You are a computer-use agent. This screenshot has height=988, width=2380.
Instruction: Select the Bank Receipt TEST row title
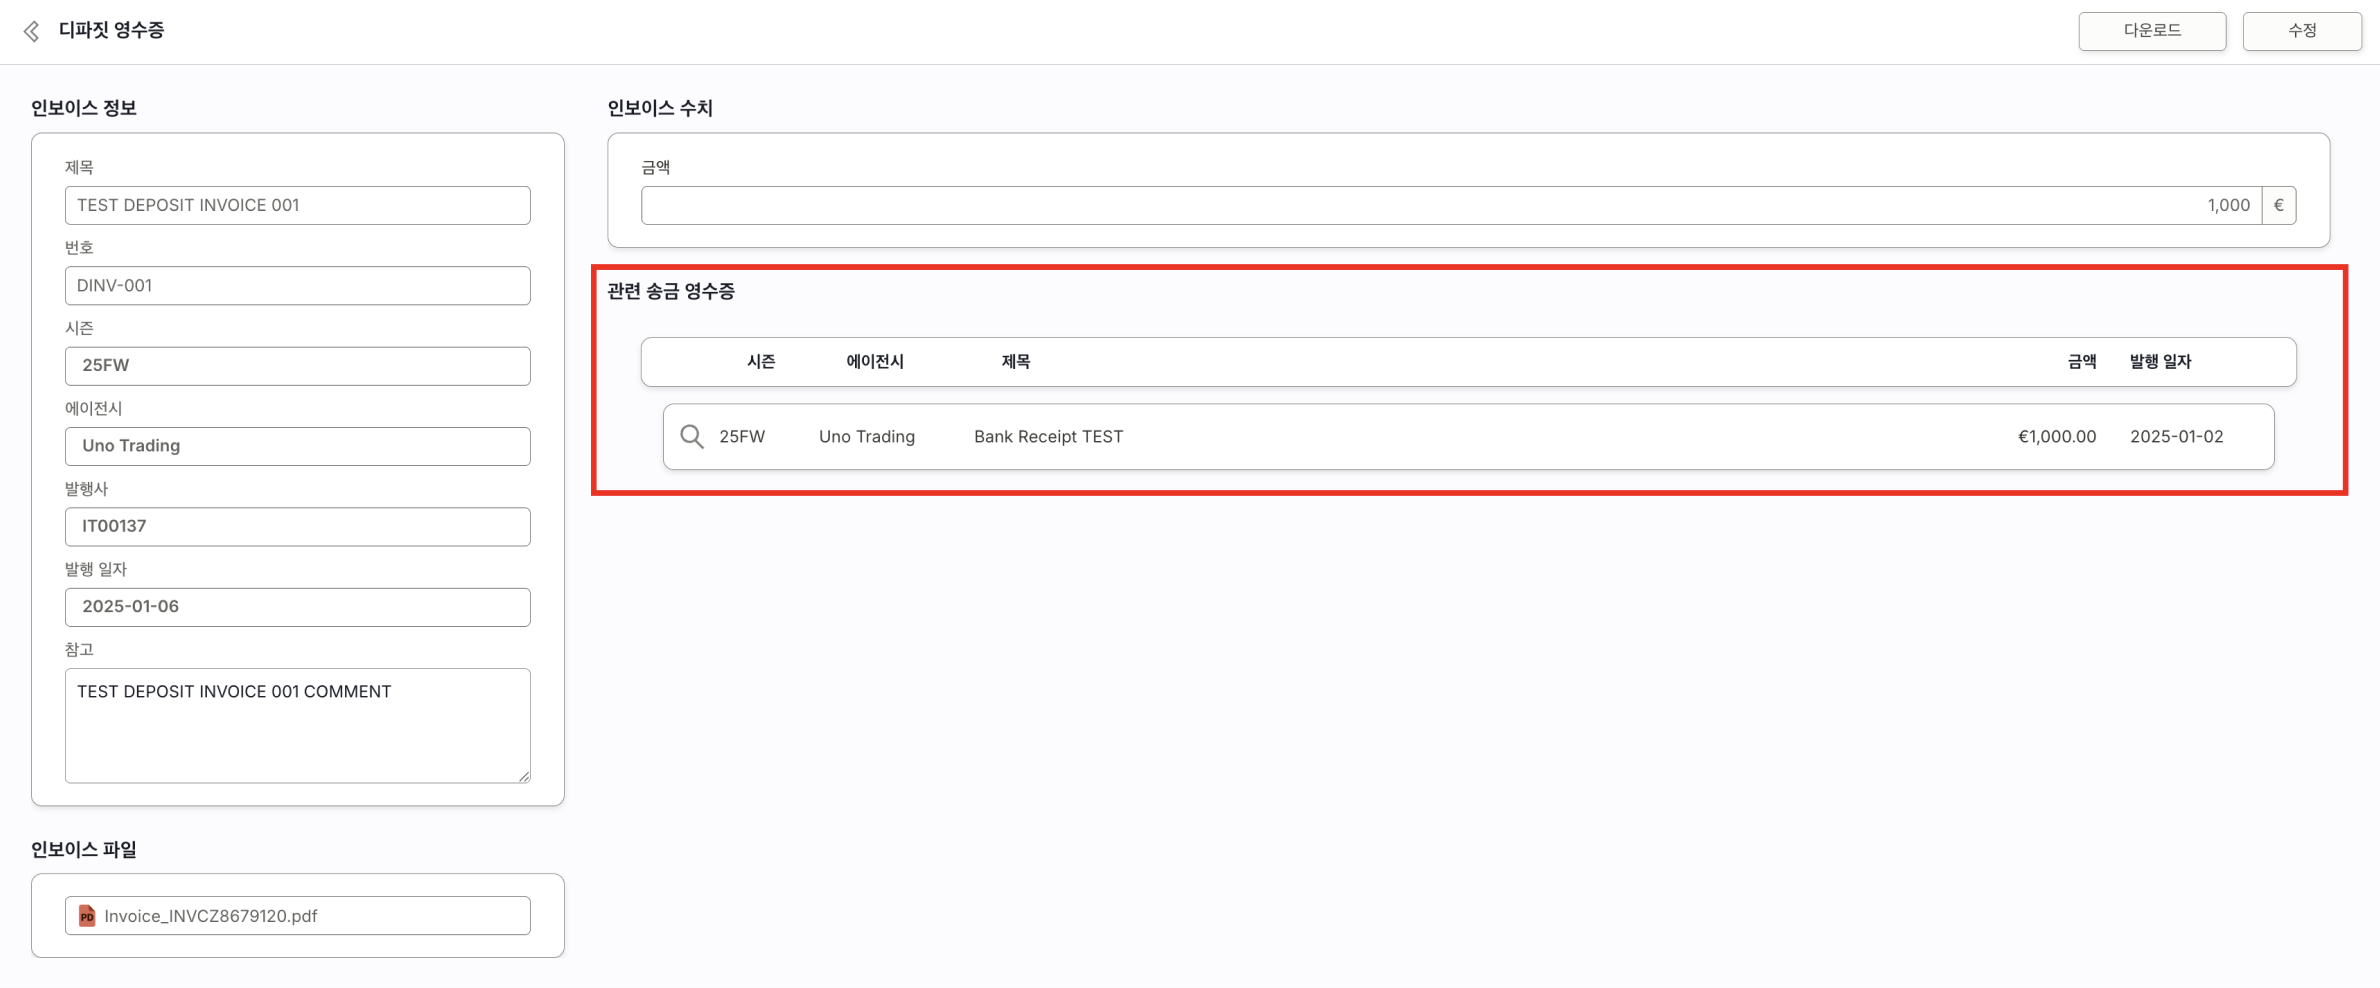[x=1048, y=437]
